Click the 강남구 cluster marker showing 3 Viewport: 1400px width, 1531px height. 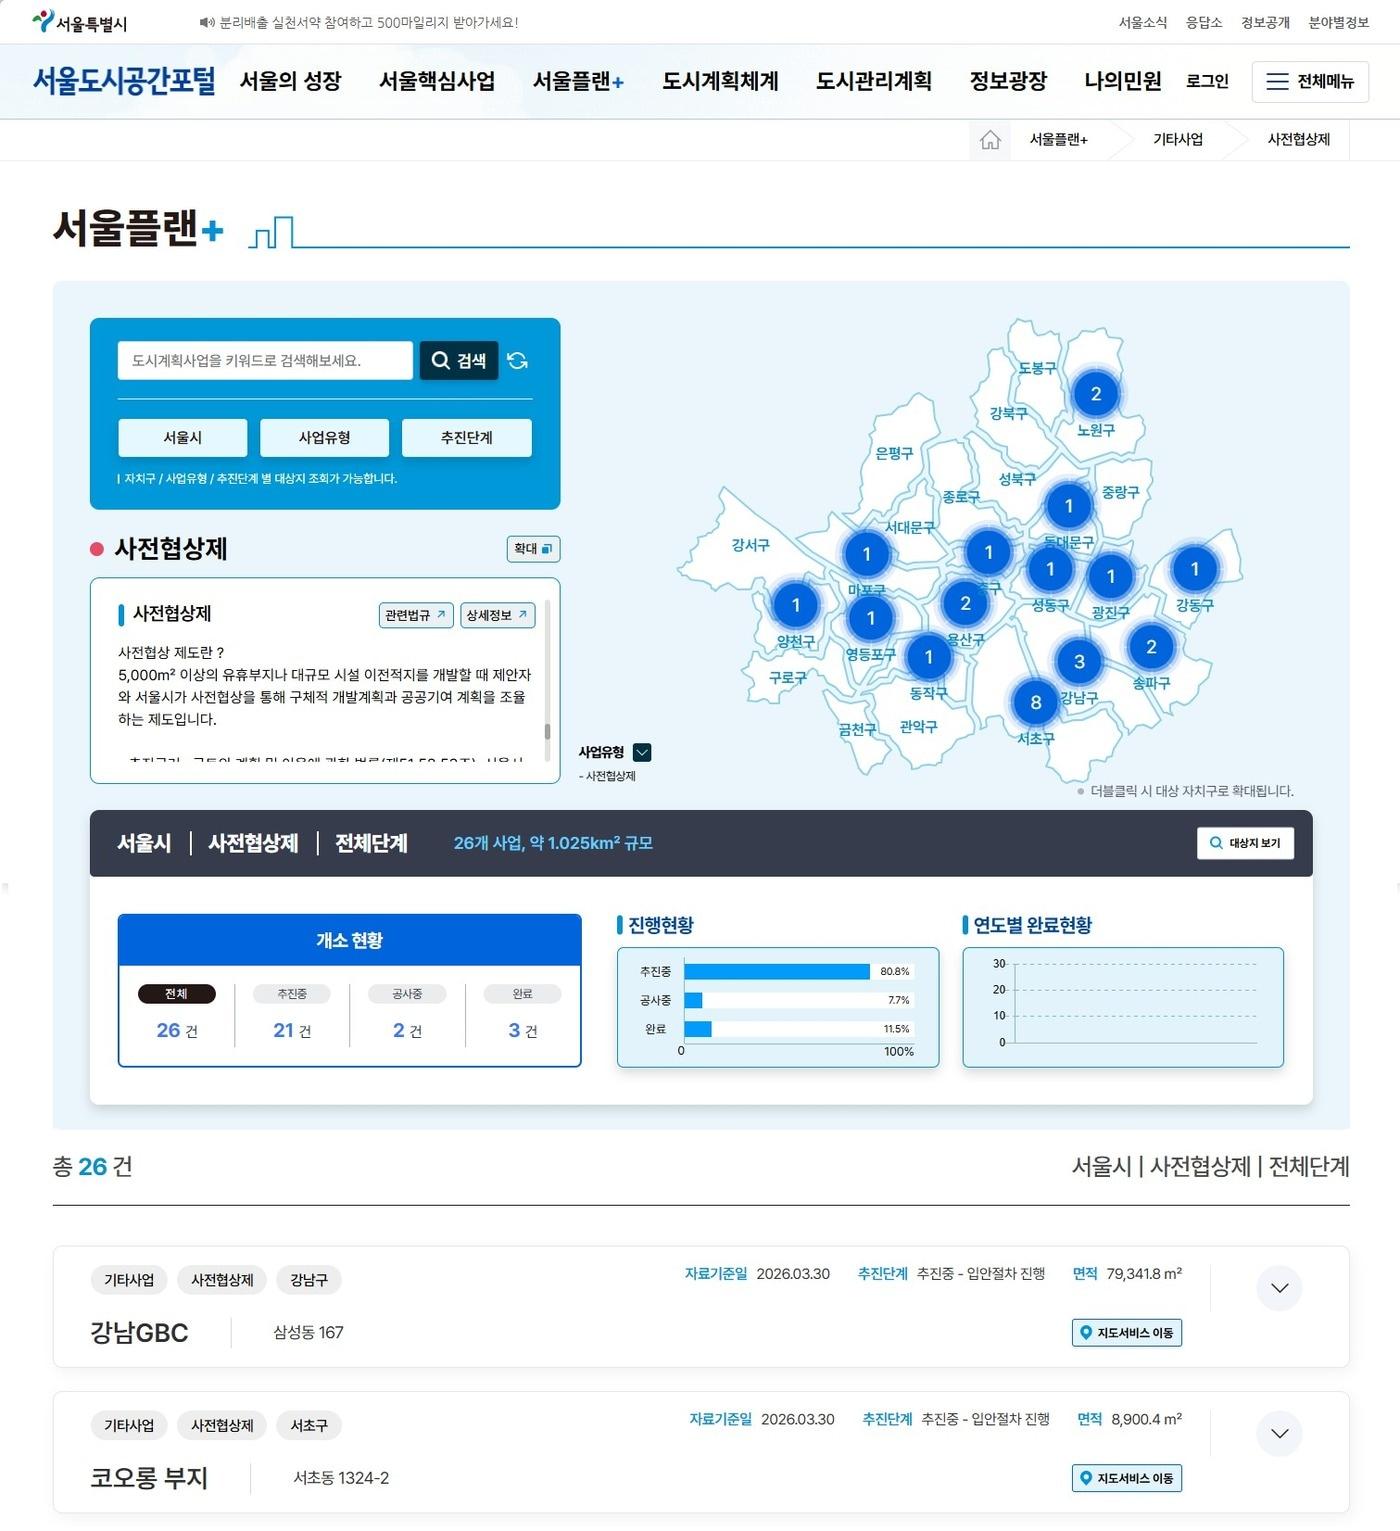[1079, 661]
